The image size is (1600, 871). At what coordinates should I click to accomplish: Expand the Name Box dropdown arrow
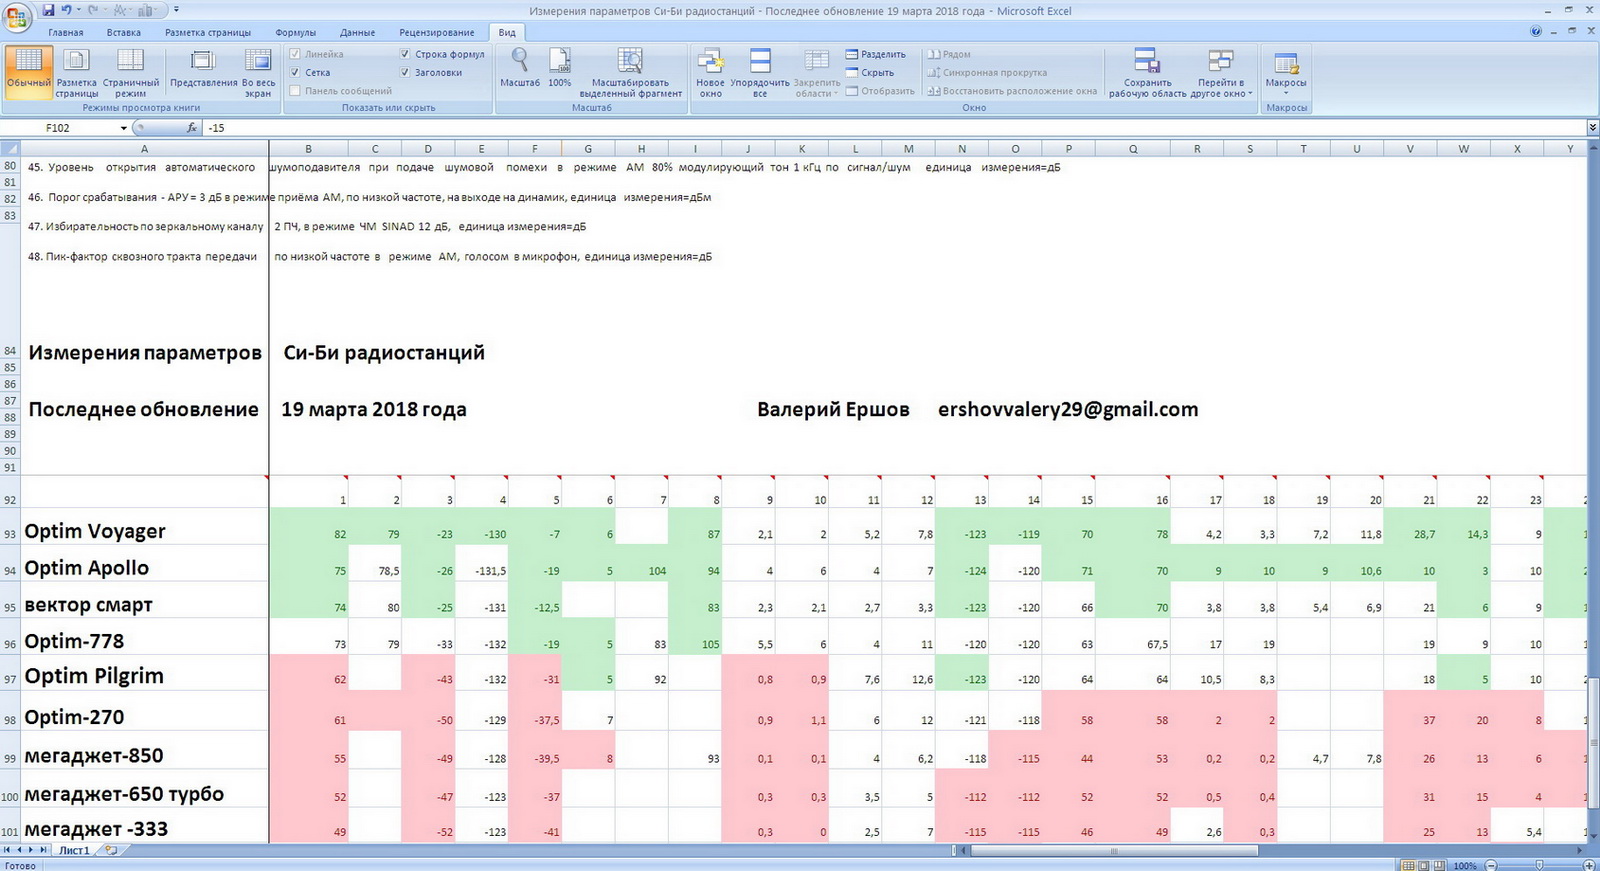click(x=124, y=128)
